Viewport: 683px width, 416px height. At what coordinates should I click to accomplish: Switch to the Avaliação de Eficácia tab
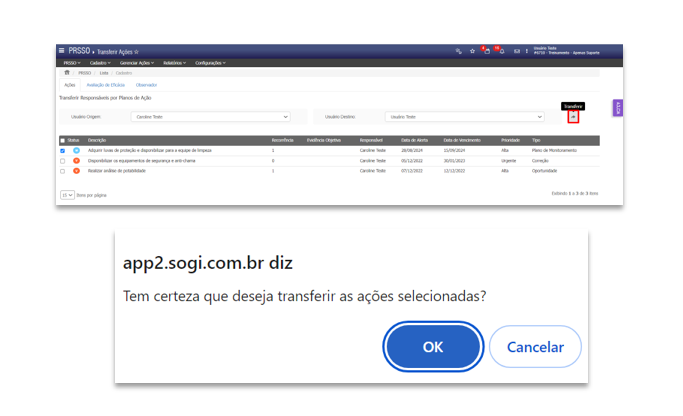pyautogui.click(x=104, y=85)
